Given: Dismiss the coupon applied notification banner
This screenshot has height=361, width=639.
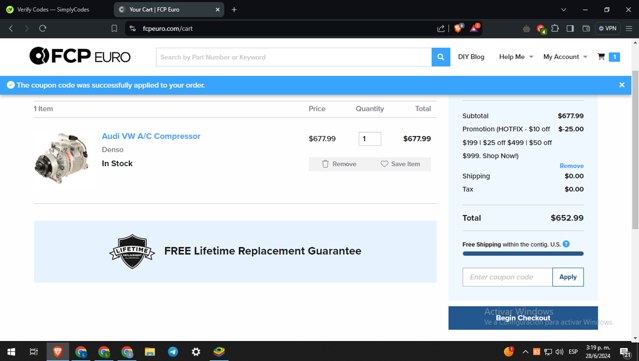Looking at the screenshot, I should tap(621, 85).
